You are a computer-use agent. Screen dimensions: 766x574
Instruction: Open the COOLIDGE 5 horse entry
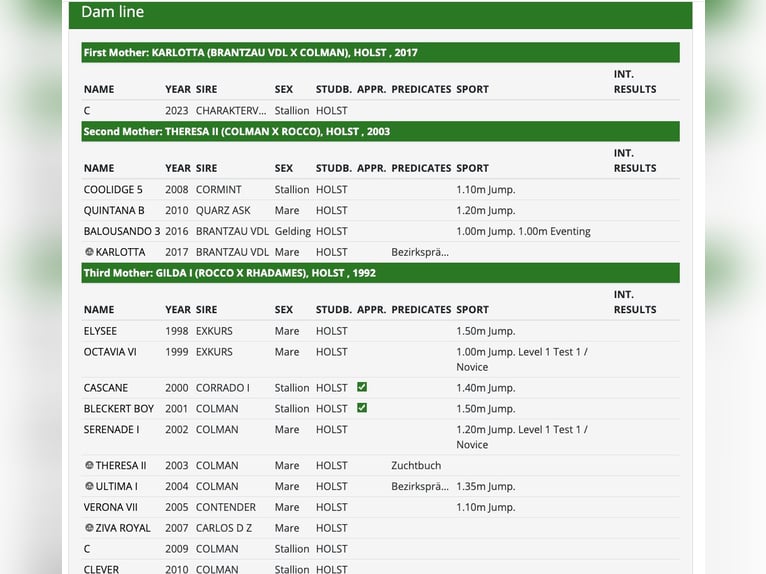point(113,189)
